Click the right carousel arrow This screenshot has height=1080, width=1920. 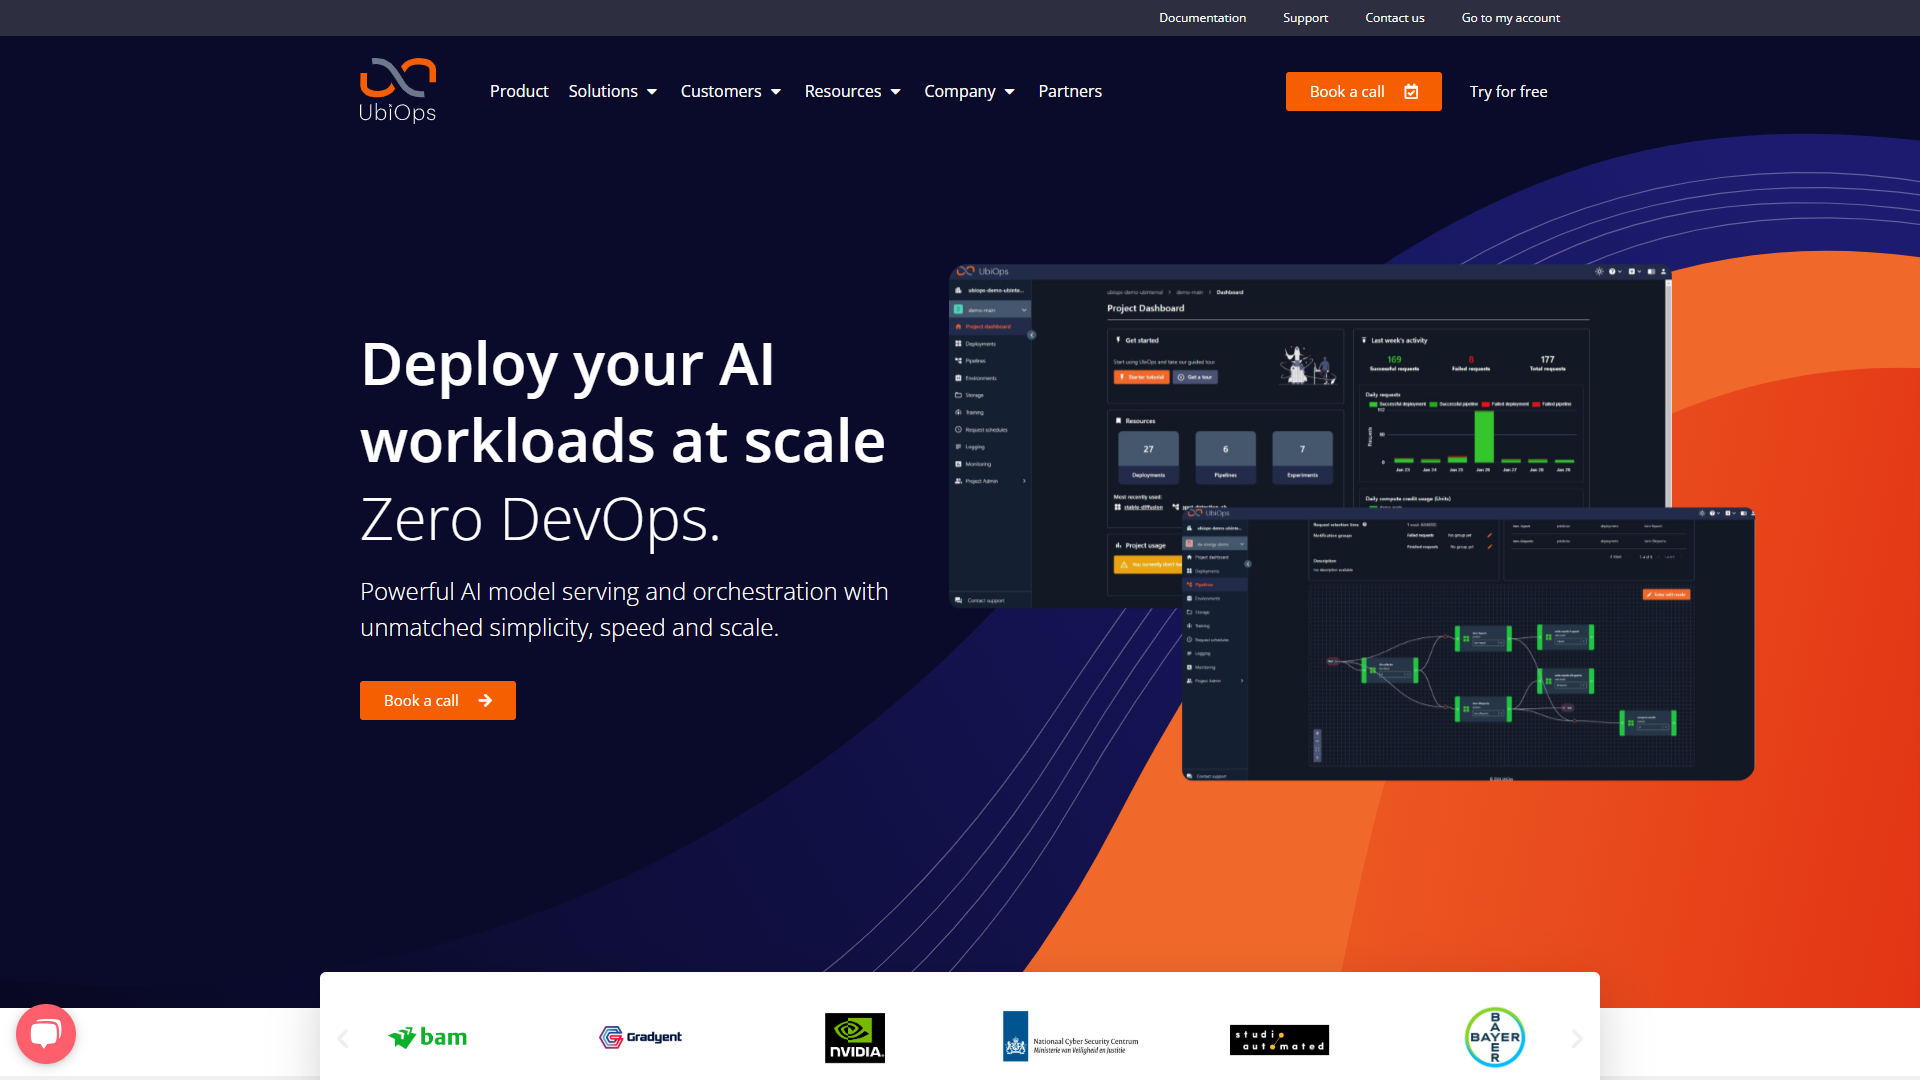point(1577,1038)
